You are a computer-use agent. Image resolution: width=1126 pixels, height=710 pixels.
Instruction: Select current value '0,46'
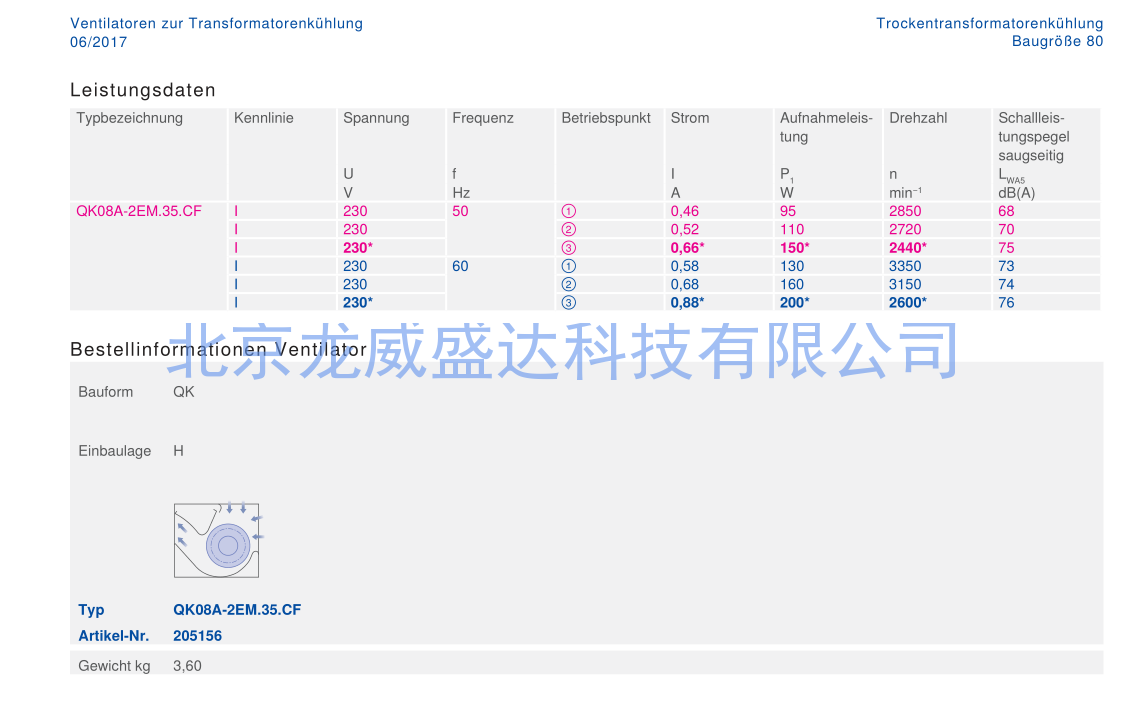click(684, 211)
